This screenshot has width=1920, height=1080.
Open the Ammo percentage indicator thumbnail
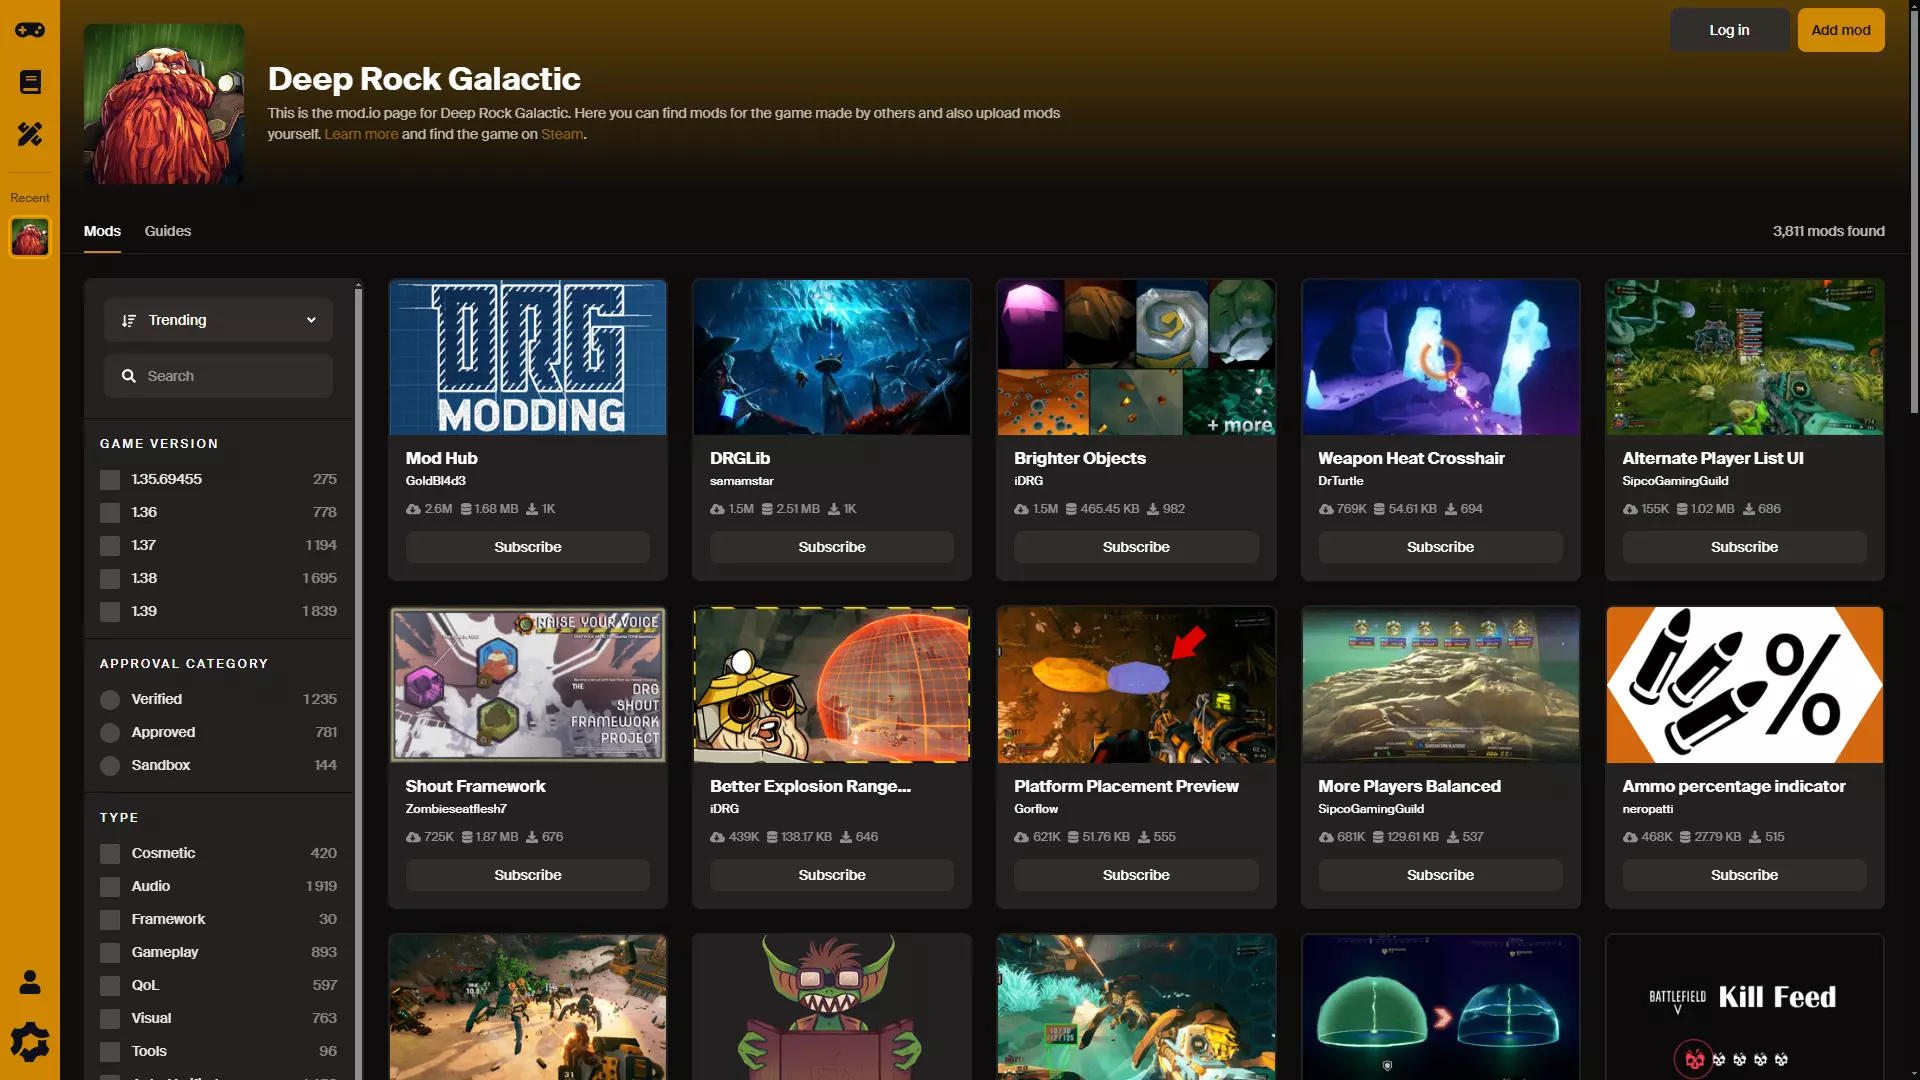click(x=1744, y=685)
